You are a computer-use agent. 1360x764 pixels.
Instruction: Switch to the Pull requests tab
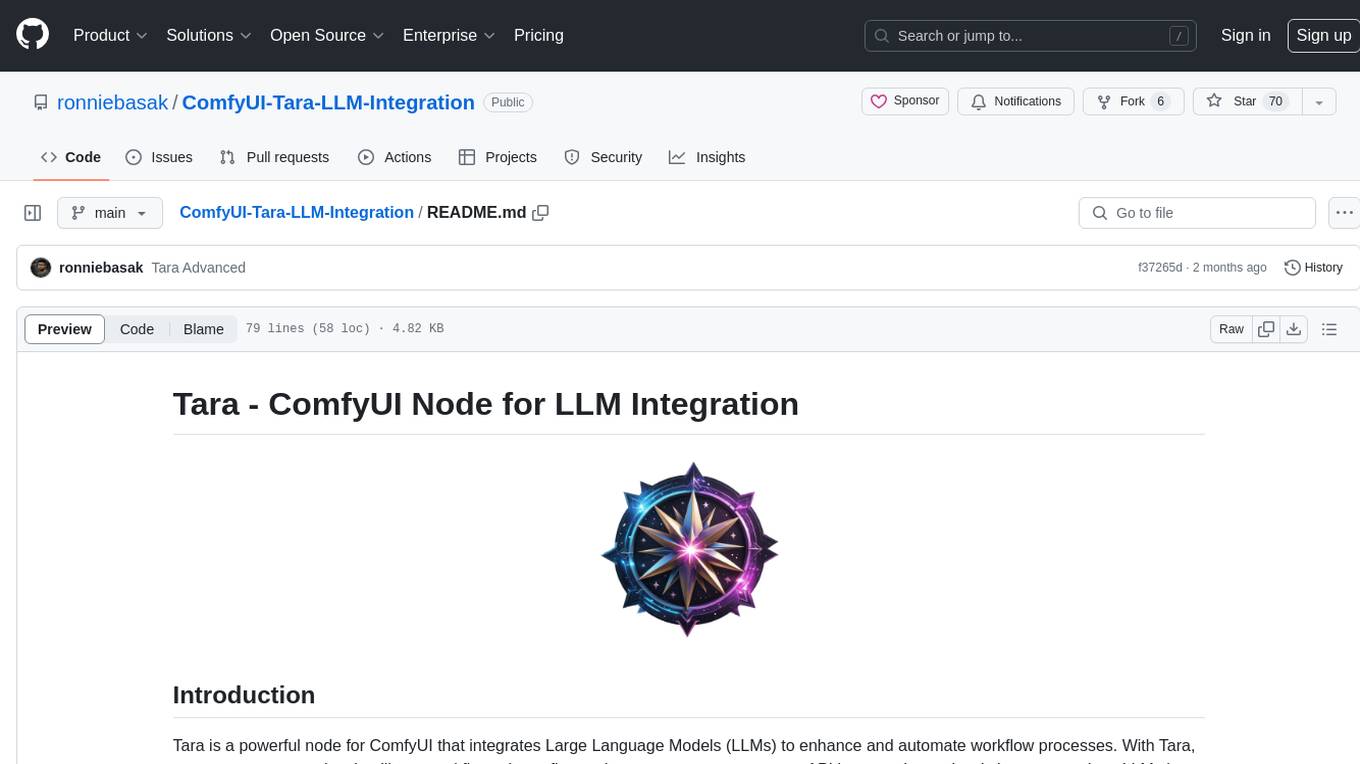click(274, 157)
